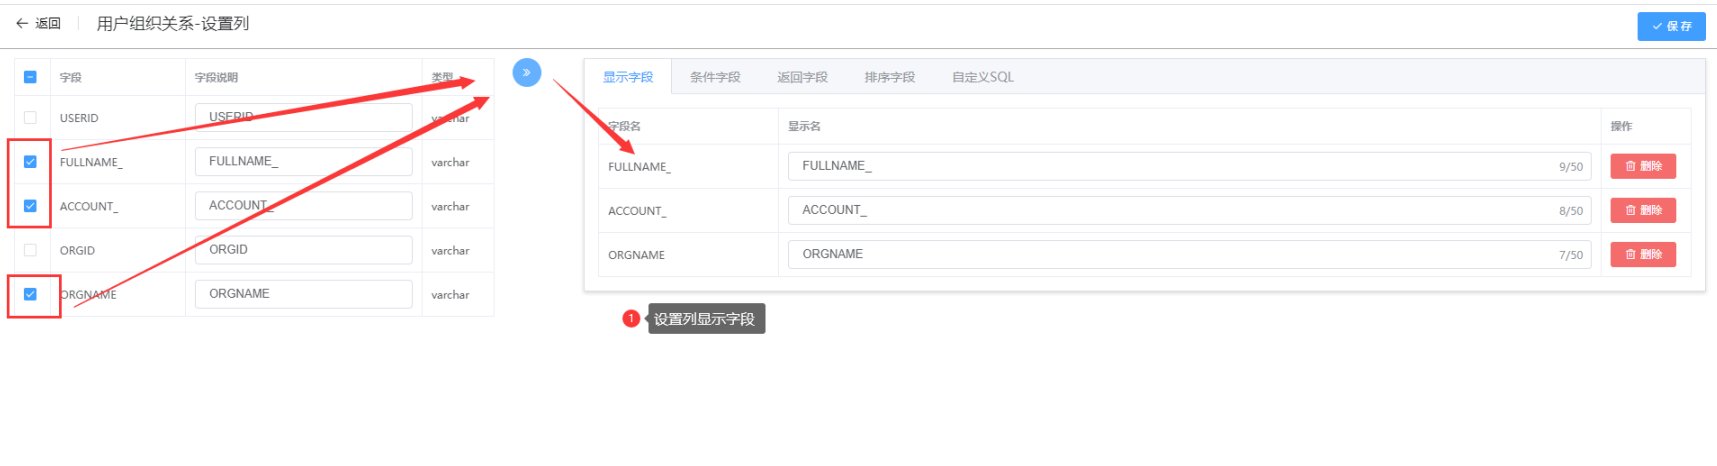Open the 返回字段 tab

tap(802, 77)
